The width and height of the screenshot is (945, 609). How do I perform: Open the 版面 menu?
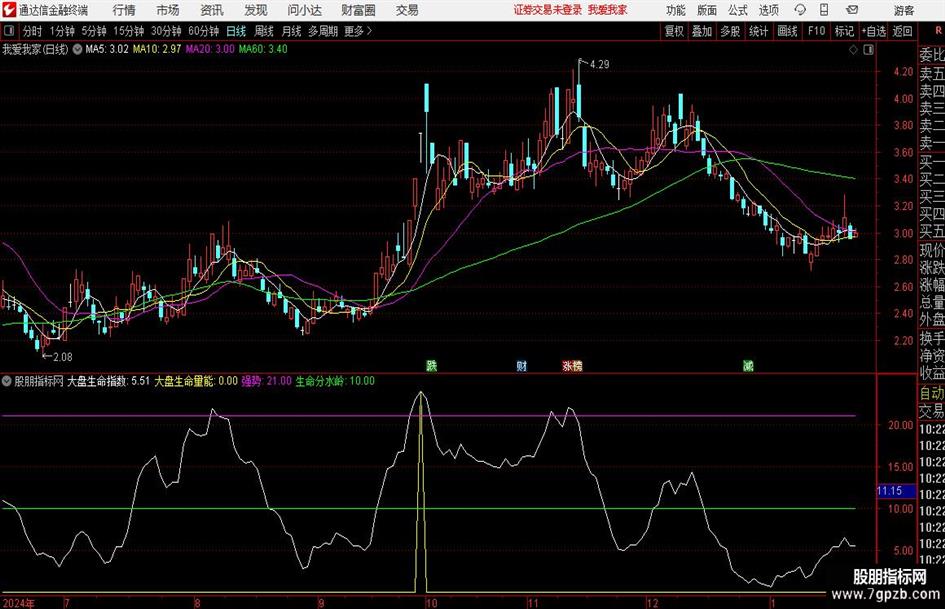707,10
